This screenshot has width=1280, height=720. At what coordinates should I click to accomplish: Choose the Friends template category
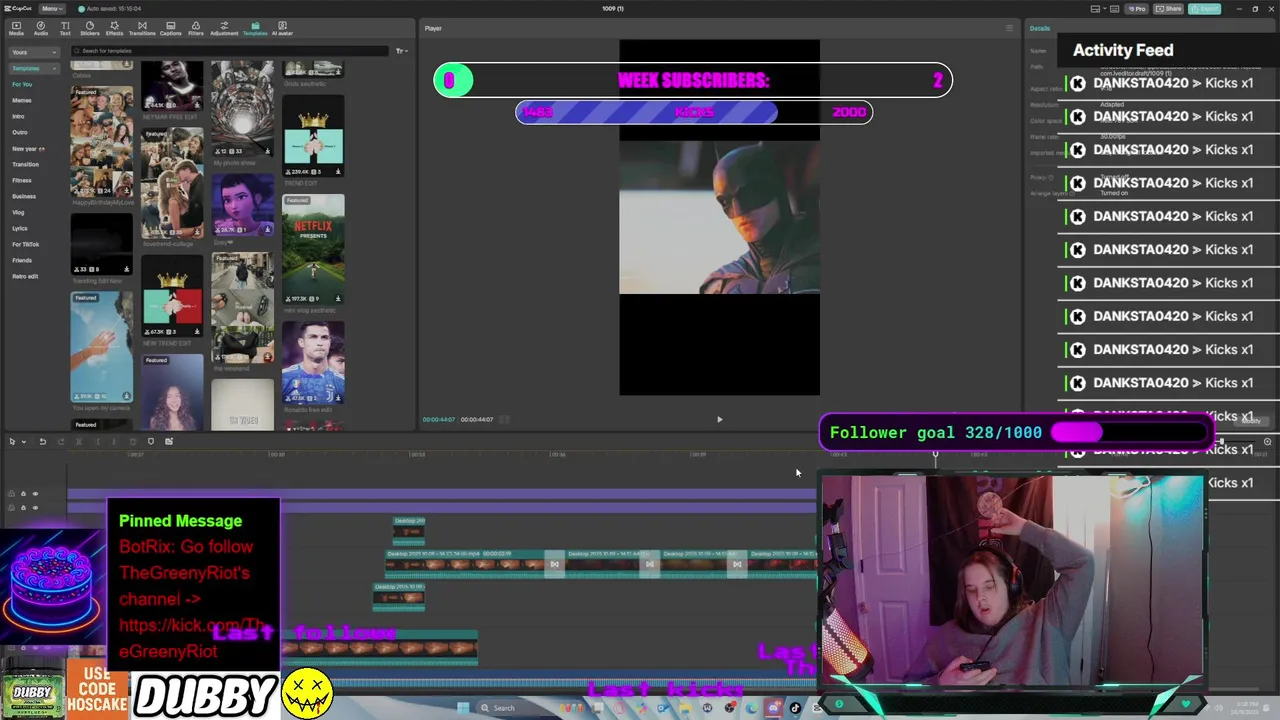coord(22,260)
